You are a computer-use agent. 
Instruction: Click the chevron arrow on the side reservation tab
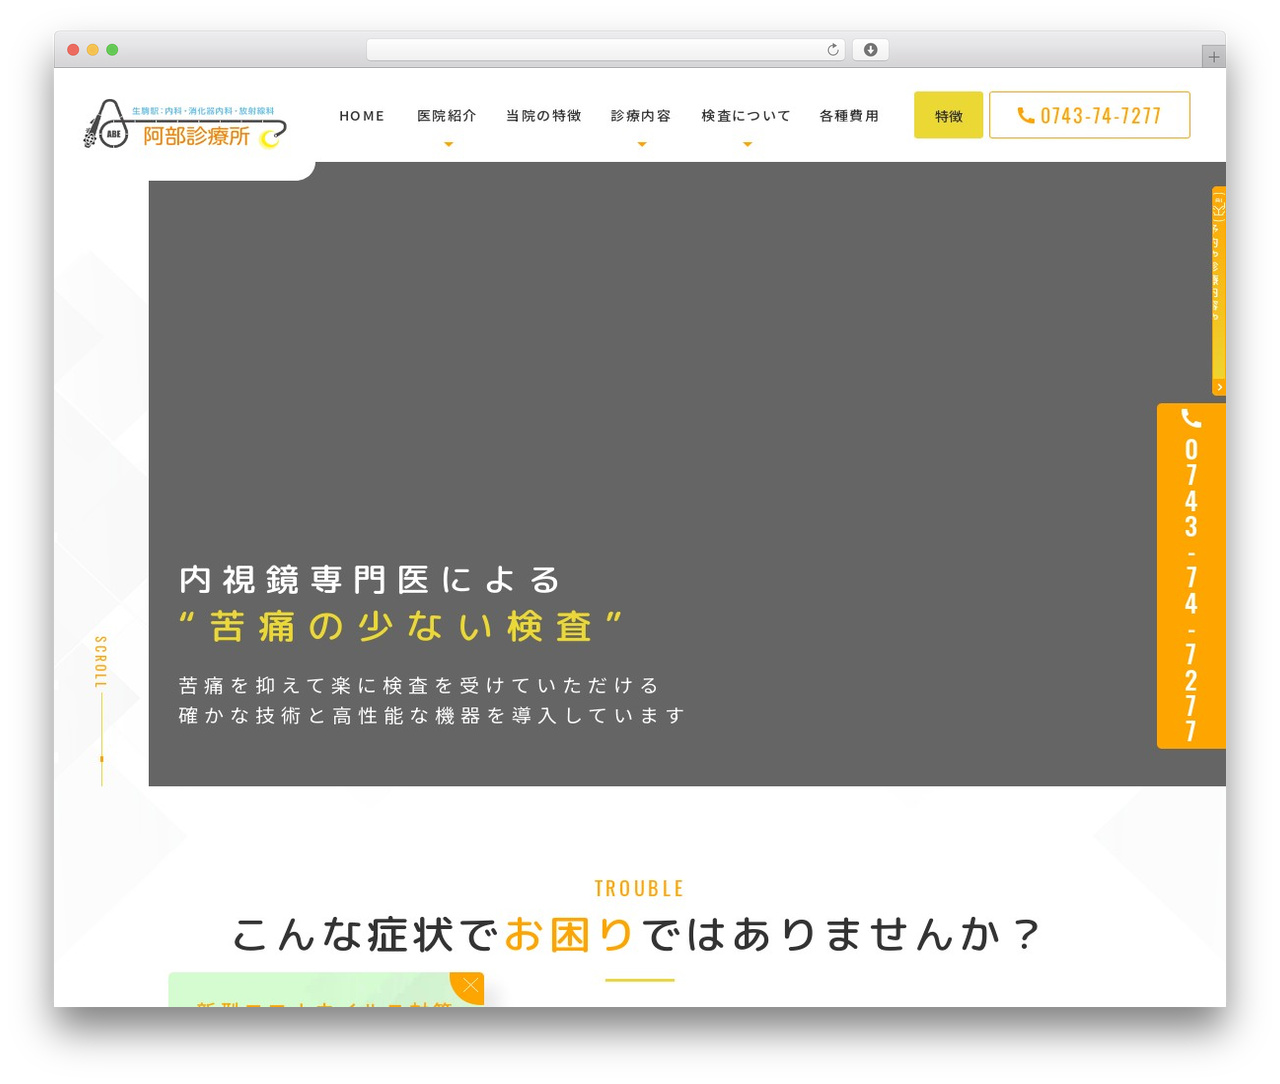pos(1219,387)
